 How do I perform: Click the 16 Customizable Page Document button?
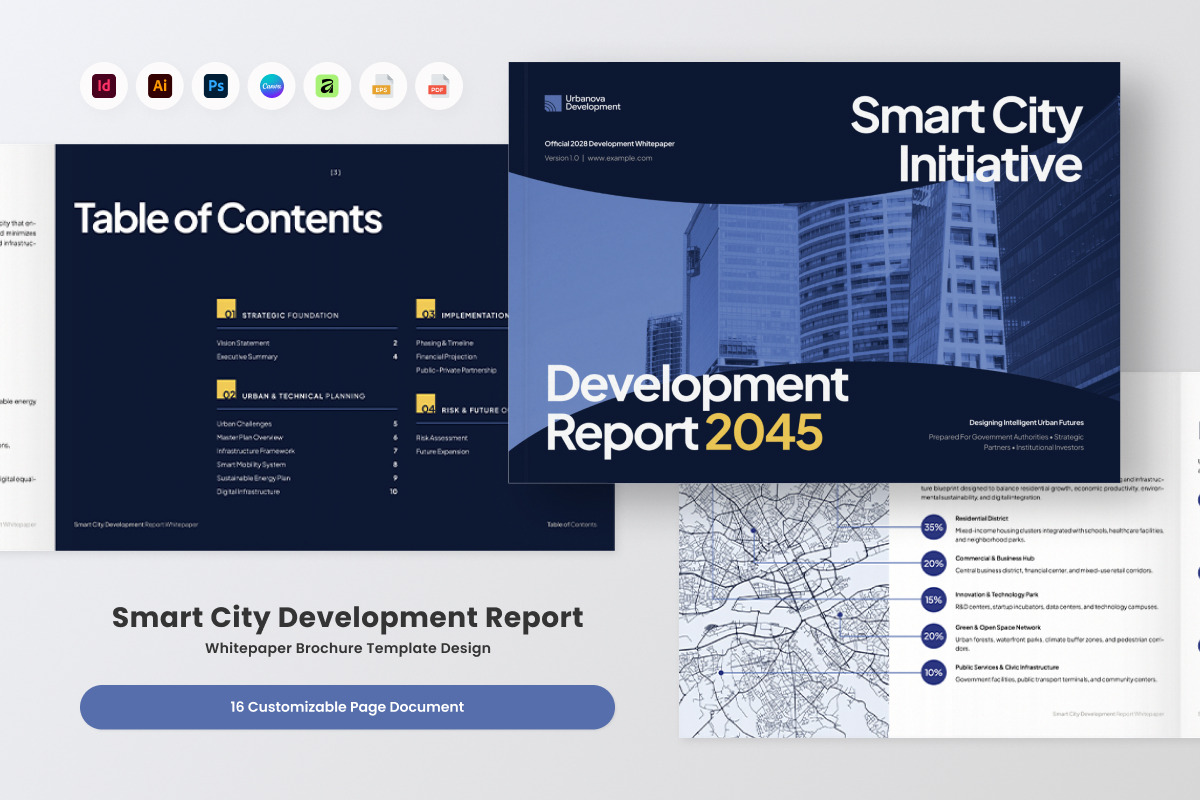pos(347,707)
